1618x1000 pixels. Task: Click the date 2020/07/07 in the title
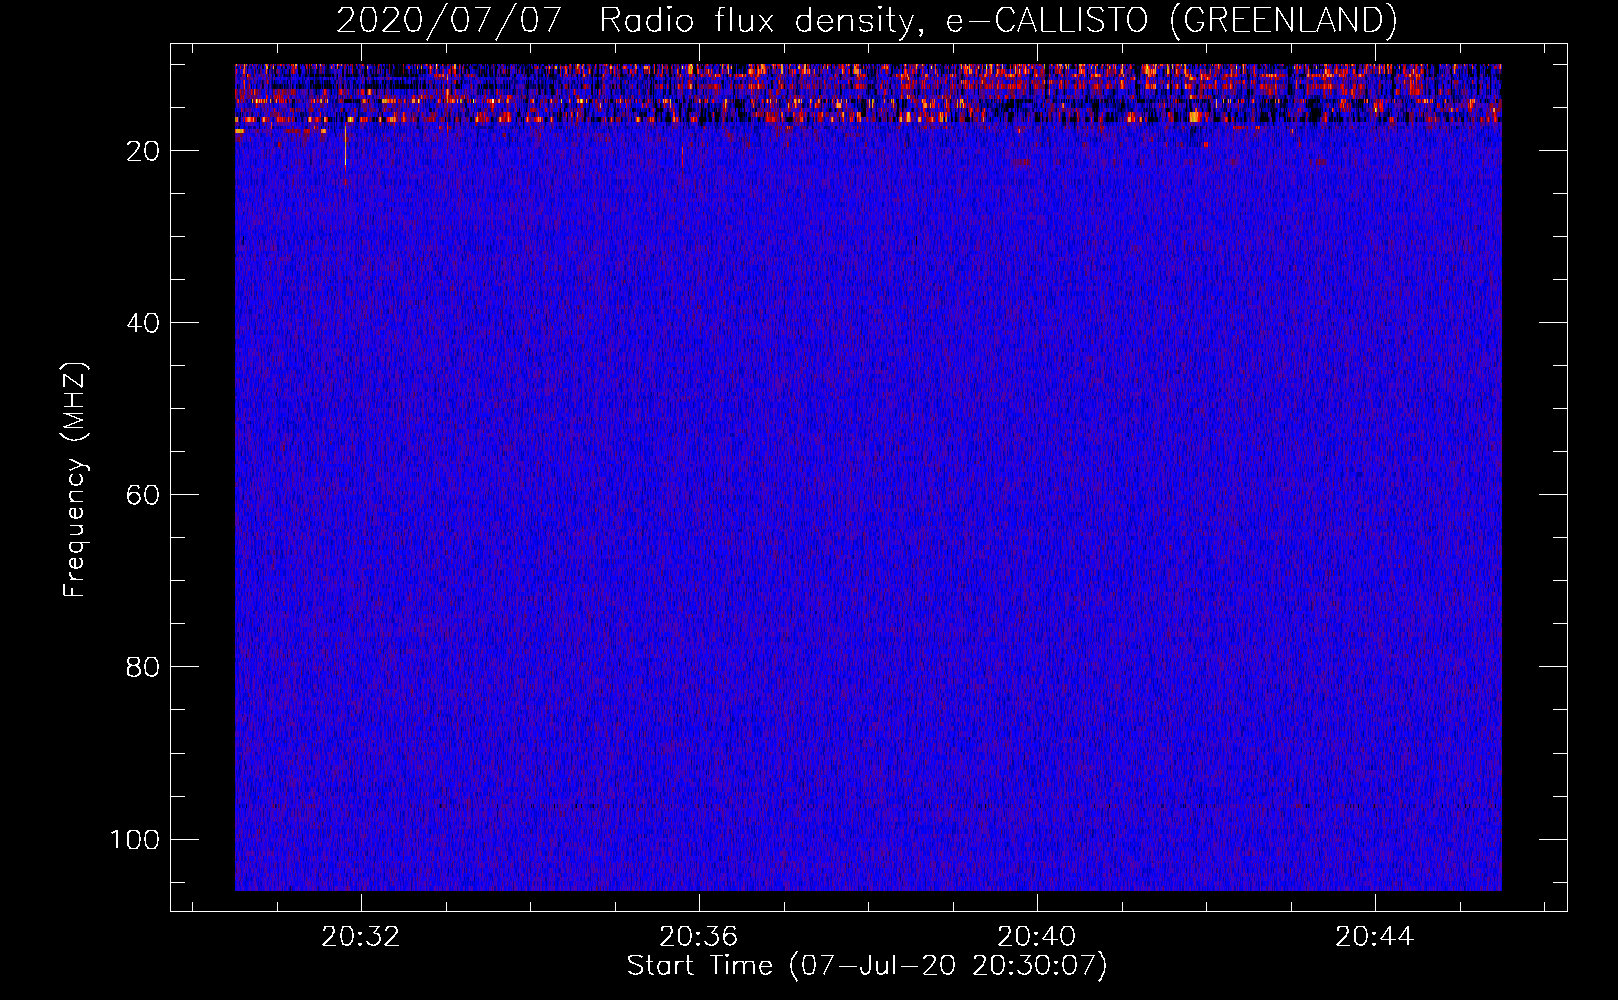tap(449, 20)
